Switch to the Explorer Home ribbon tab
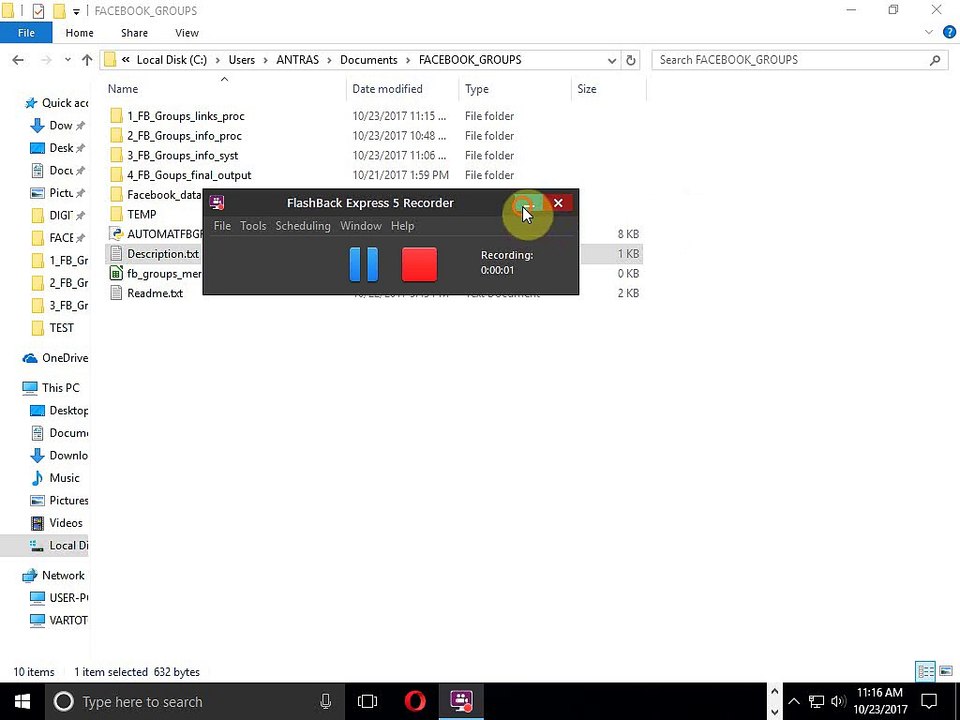960x720 pixels. point(80,33)
